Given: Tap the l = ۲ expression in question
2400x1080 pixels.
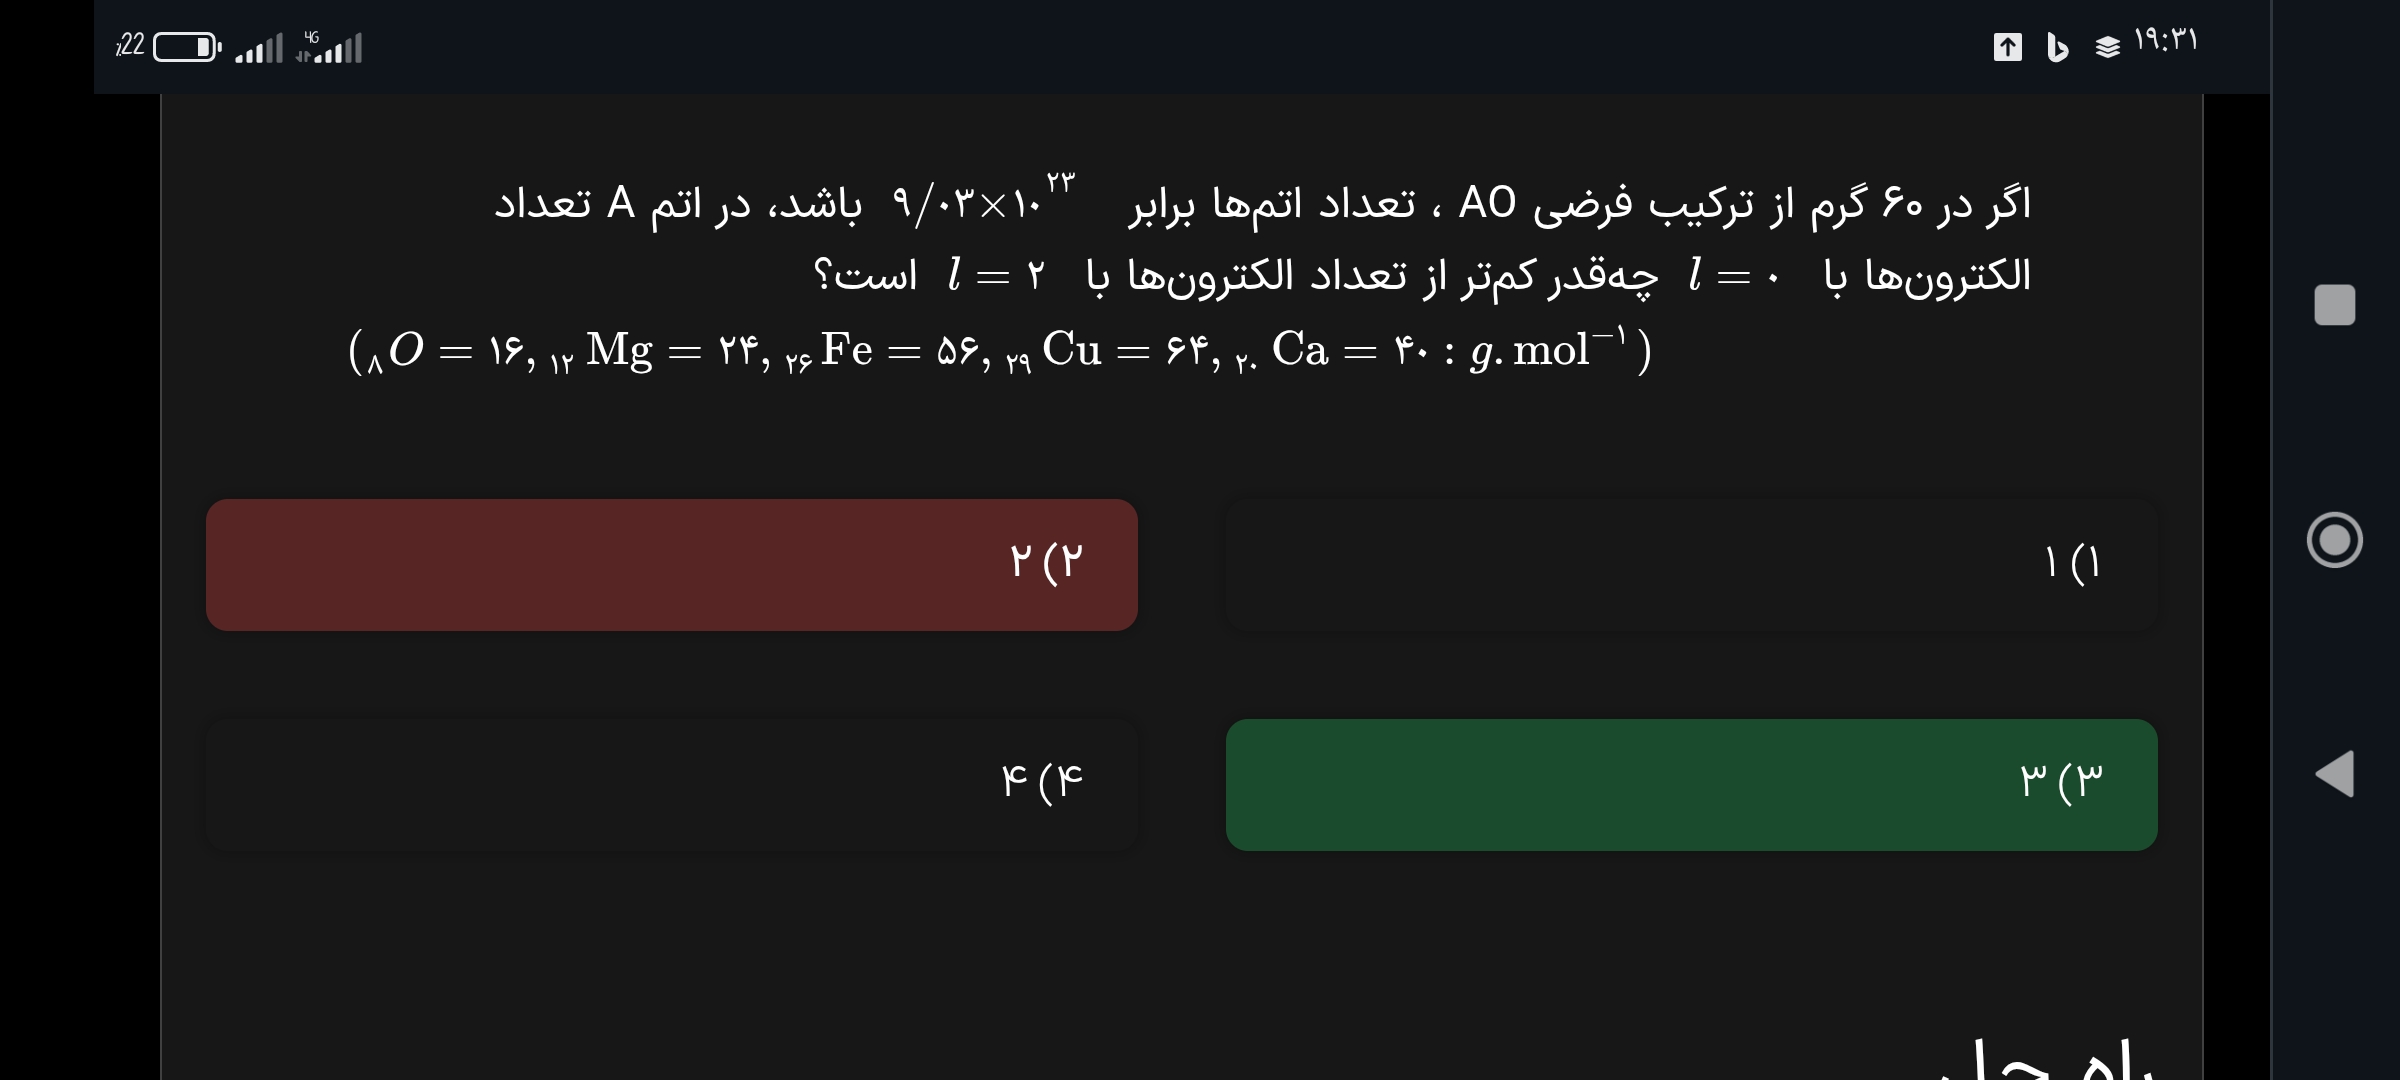Looking at the screenshot, I should point(996,275).
